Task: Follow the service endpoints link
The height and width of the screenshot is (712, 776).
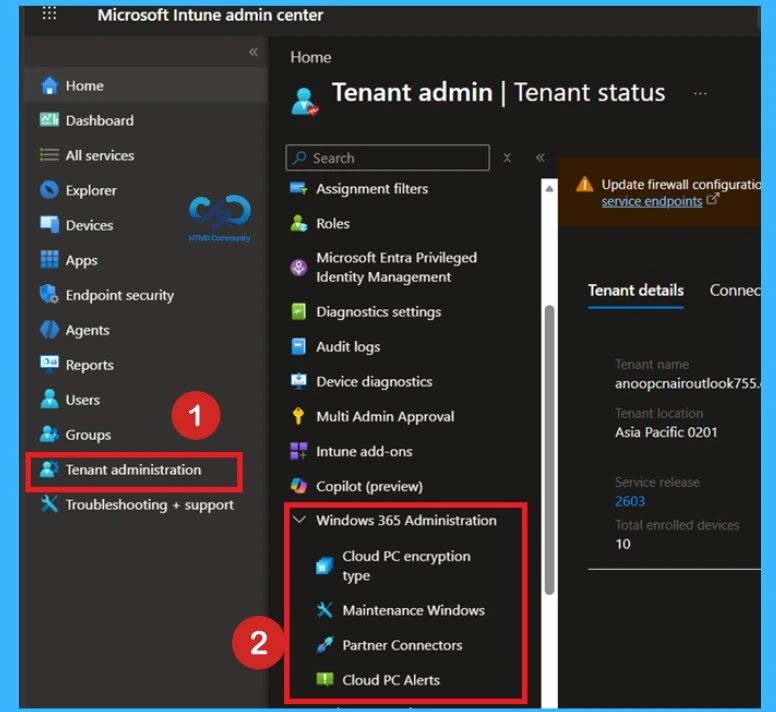Action: tap(651, 201)
